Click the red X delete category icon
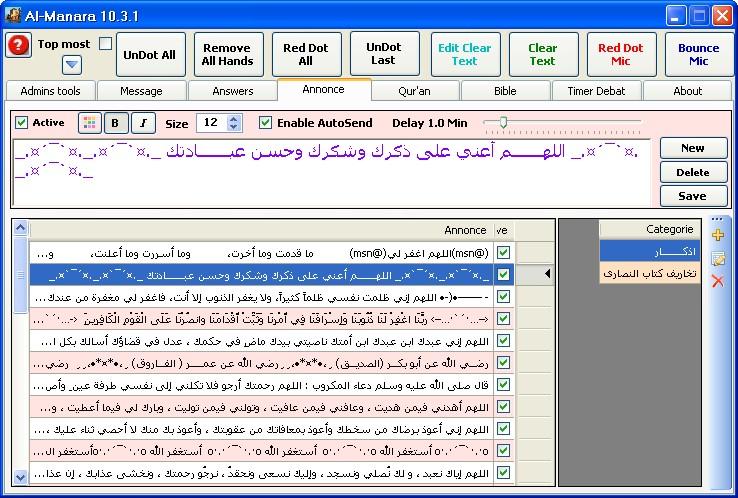Viewport: 738px width, 498px height. pos(717,282)
